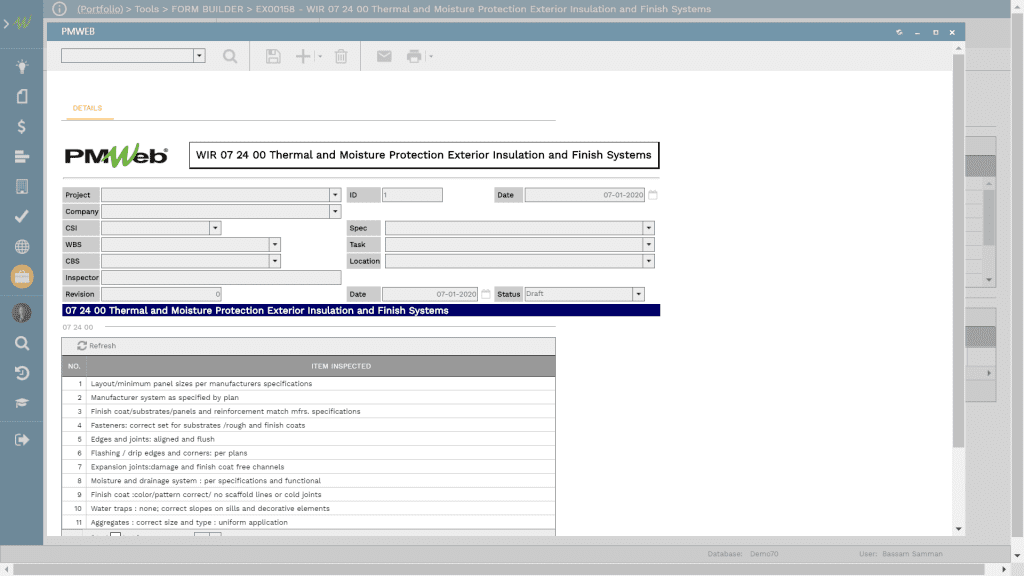Expand the Company dropdown
The width and height of the screenshot is (1024, 576).
pyautogui.click(x=335, y=212)
